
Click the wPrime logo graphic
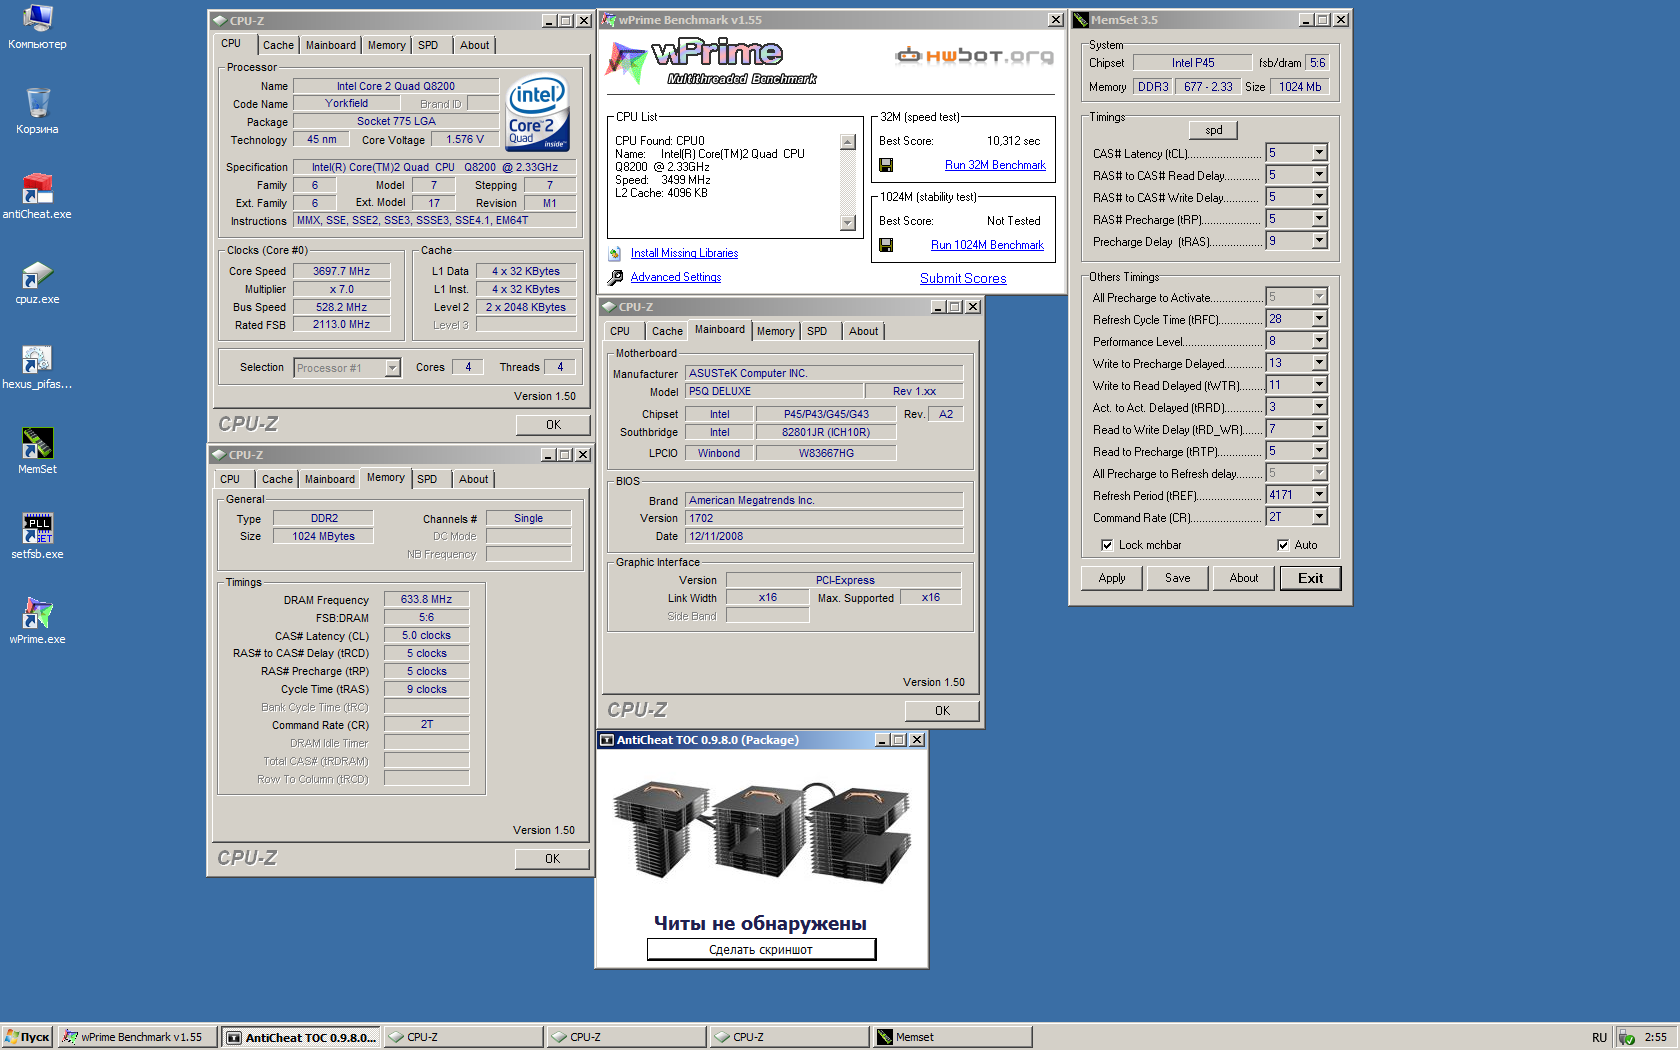point(712,62)
